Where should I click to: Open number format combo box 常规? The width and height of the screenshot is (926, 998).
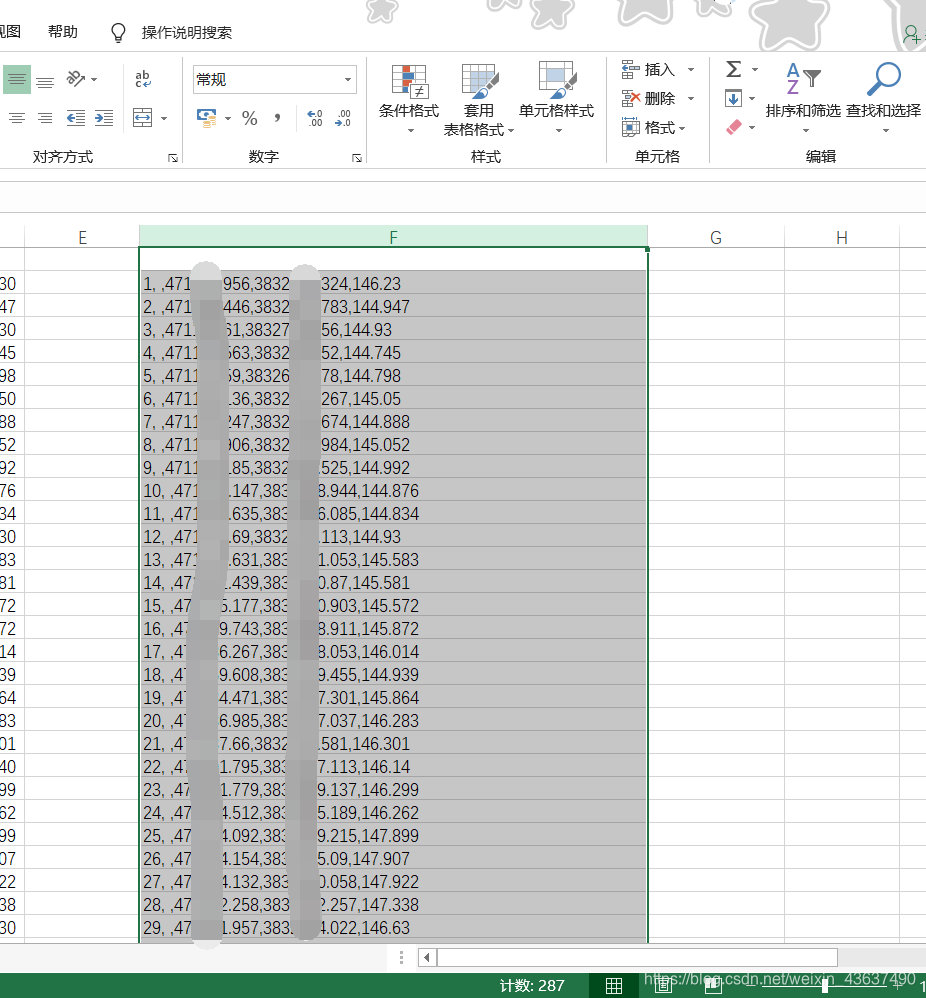pos(275,80)
